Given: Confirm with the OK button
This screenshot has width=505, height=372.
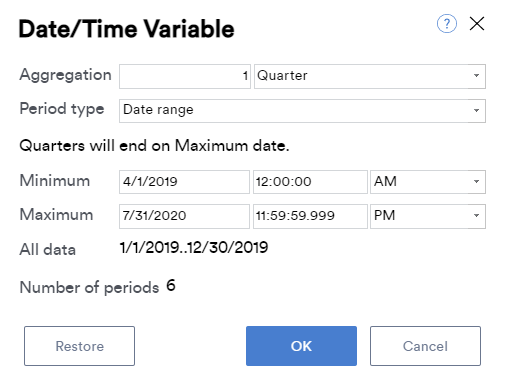Looking at the screenshot, I should click(x=301, y=346).
